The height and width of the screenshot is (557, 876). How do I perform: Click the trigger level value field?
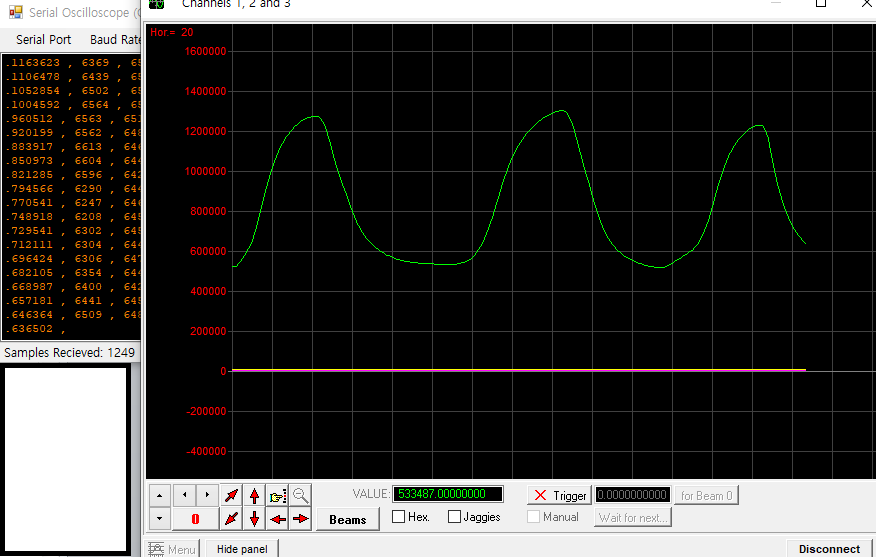632,495
